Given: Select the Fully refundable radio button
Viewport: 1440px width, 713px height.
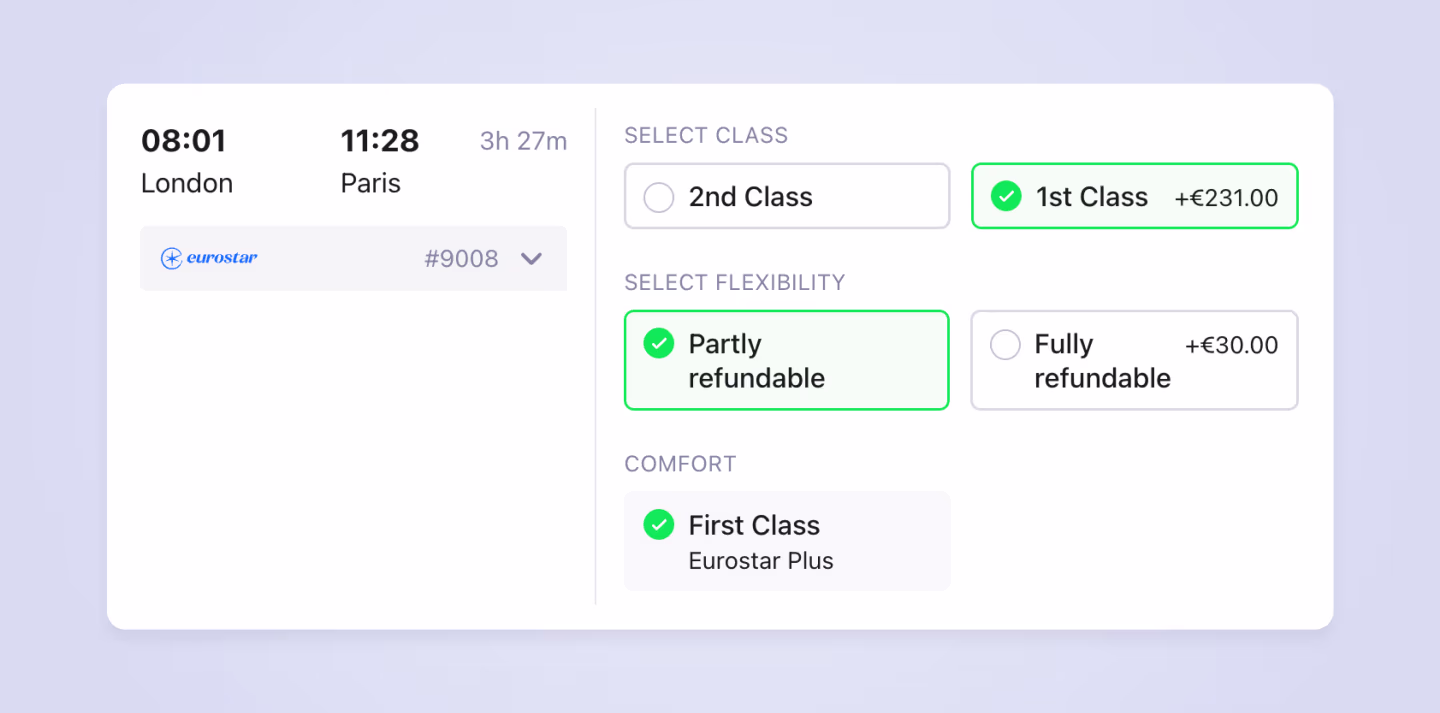Looking at the screenshot, I should pyautogui.click(x=1005, y=345).
